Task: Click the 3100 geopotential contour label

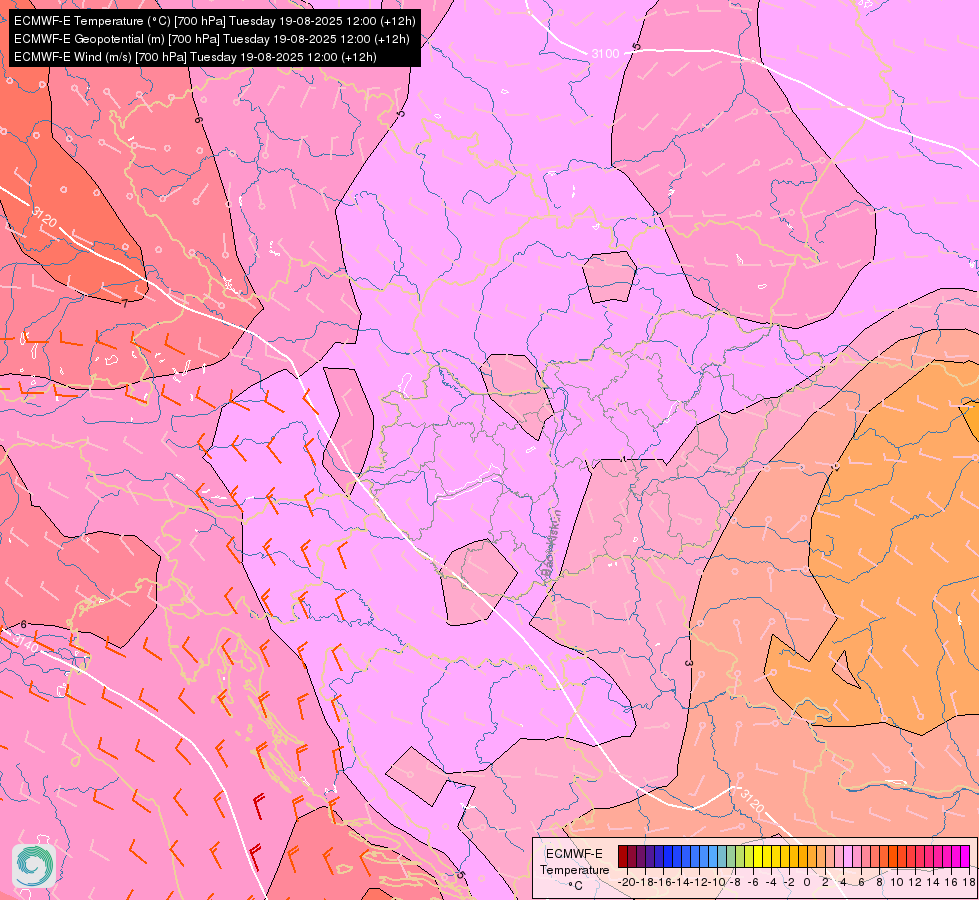Action: (x=605, y=54)
